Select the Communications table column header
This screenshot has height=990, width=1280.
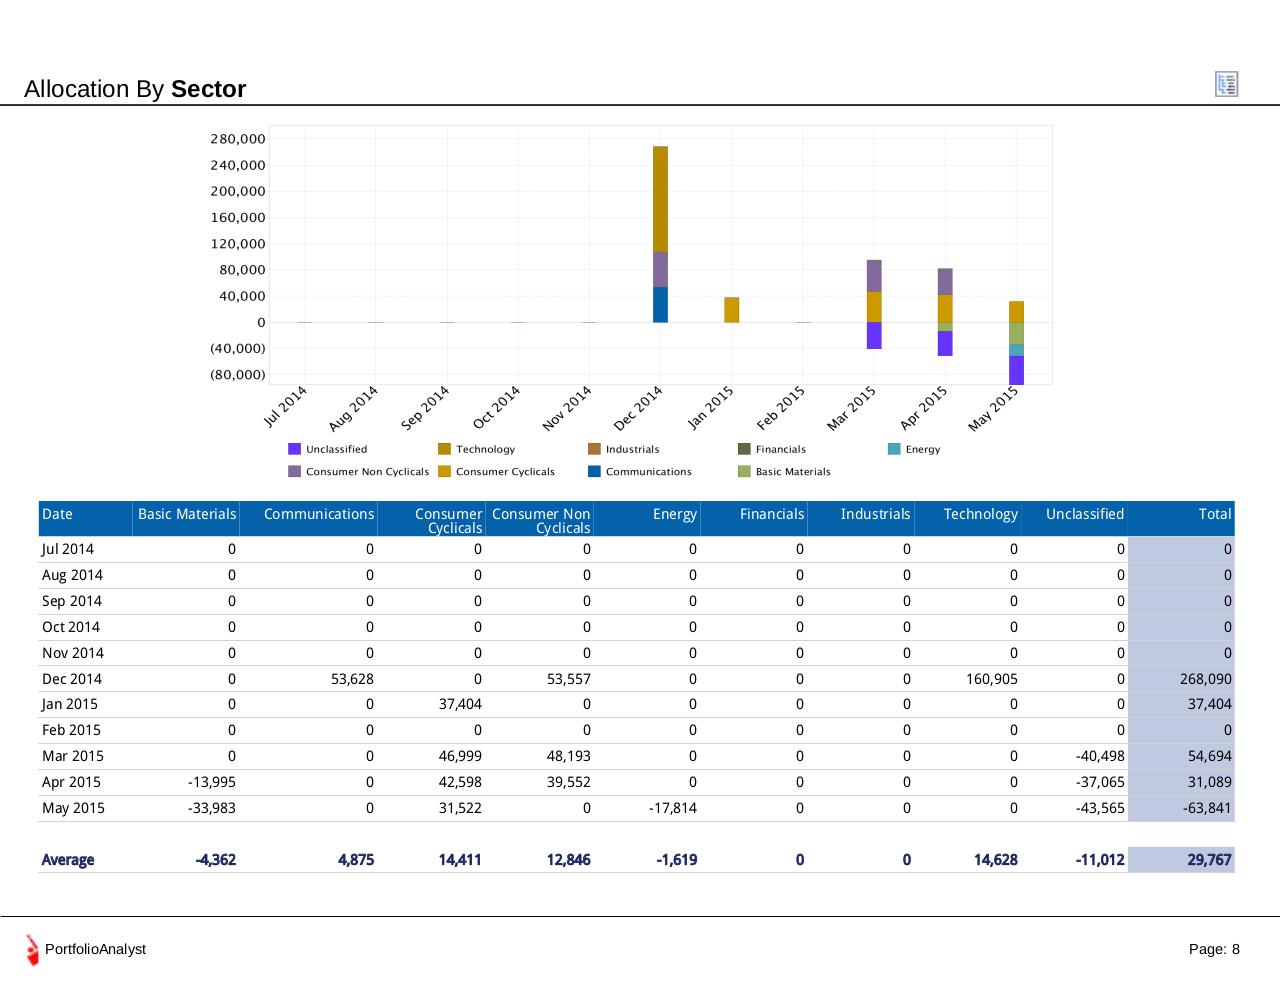tap(309, 518)
